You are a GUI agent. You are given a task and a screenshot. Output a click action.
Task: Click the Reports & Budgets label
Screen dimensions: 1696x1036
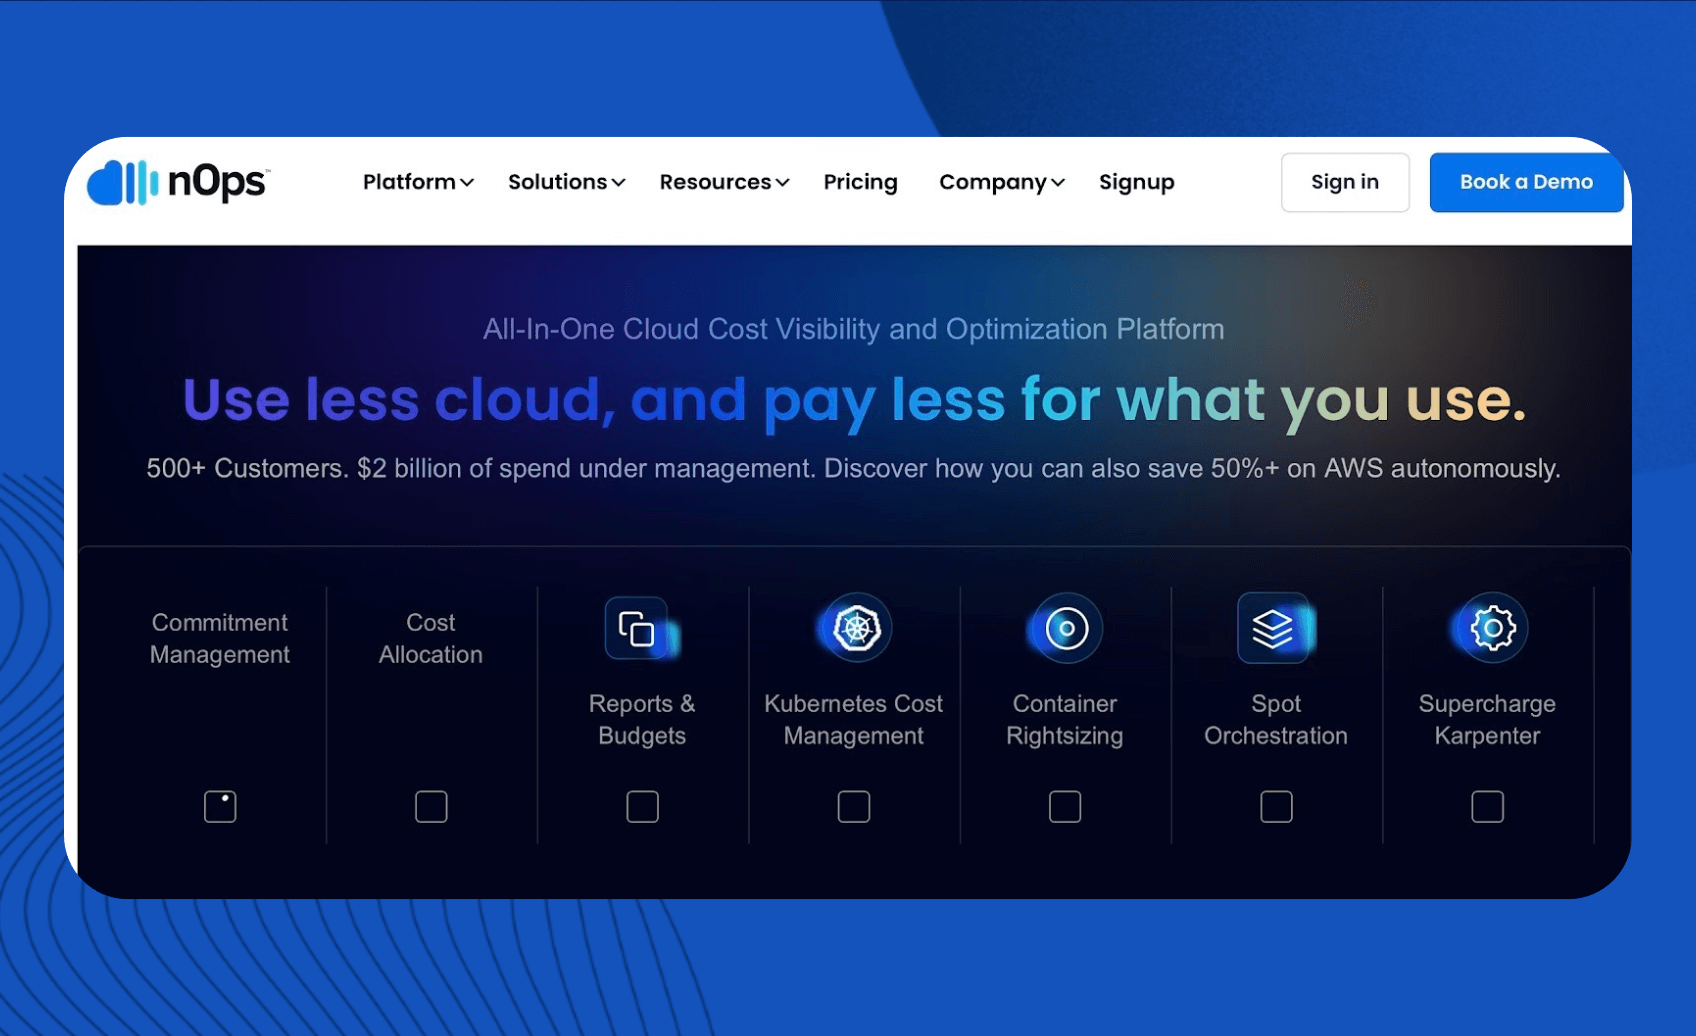click(x=642, y=719)
